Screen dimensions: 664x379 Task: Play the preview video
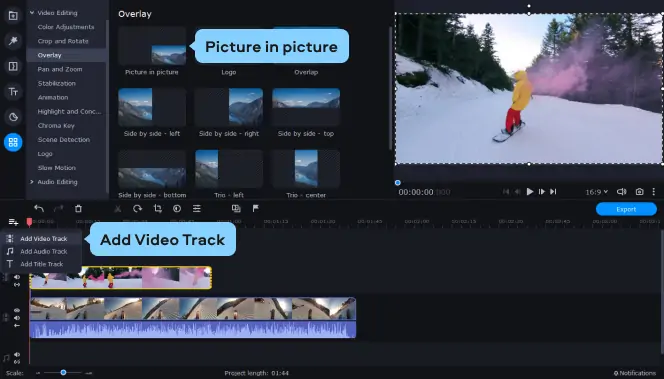[x=530, y=192]
